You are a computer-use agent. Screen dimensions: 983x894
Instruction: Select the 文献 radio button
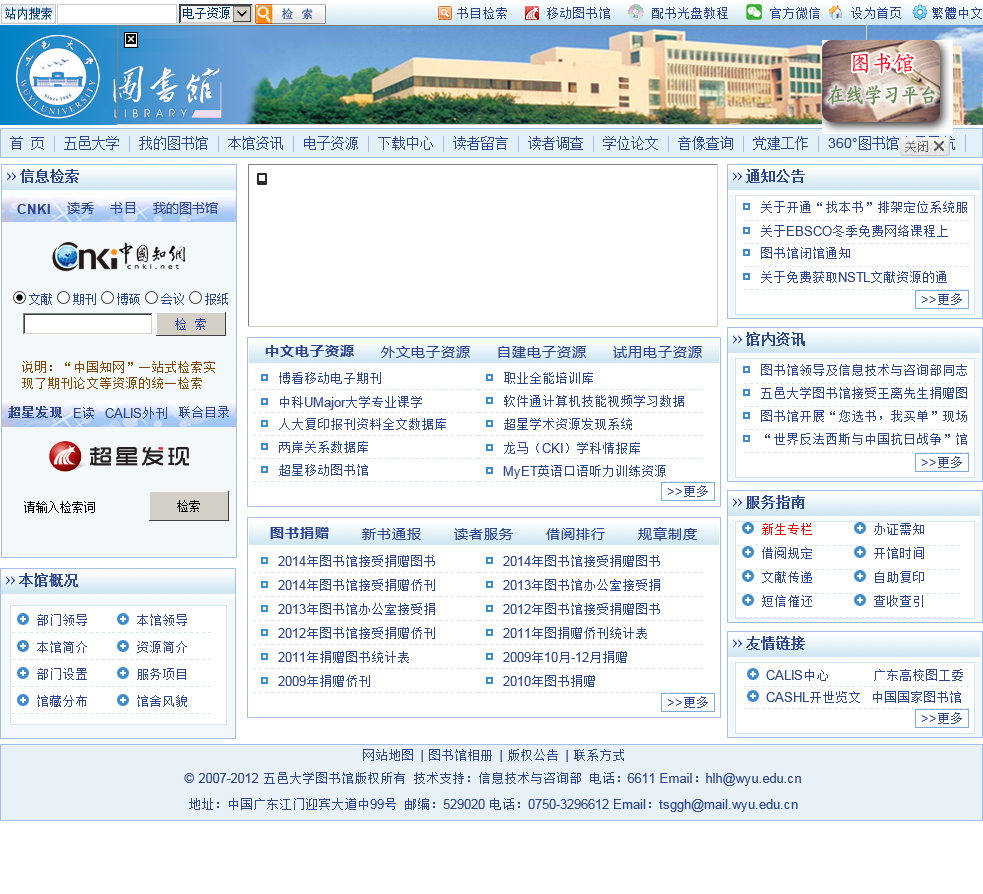pyautogui.click(x=19, y=298)
